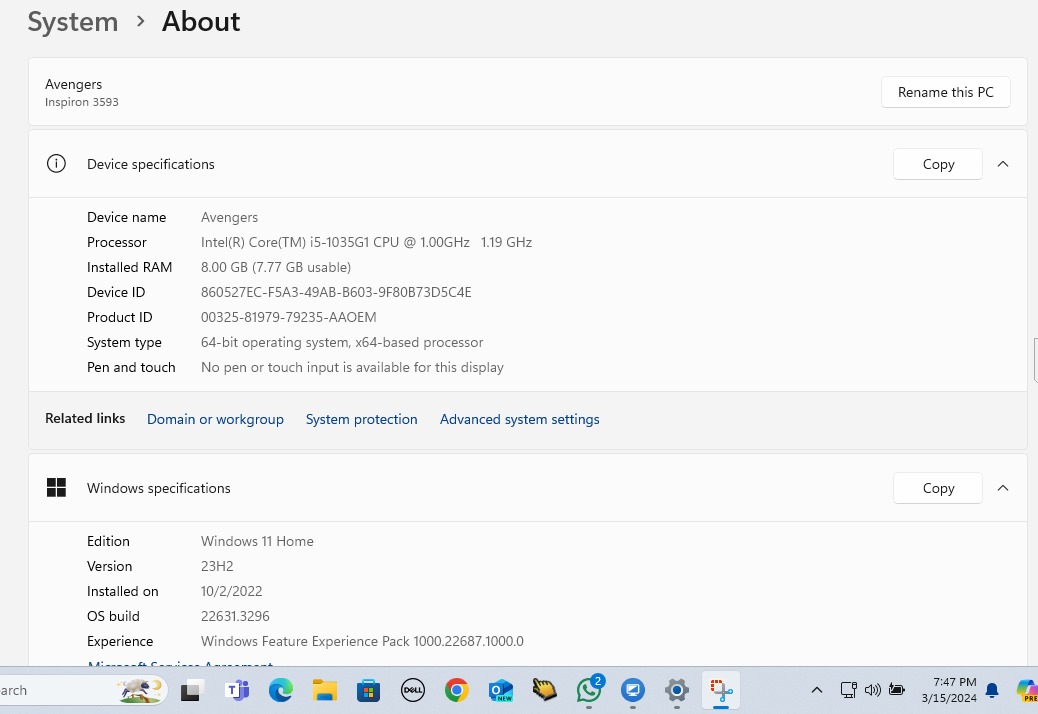1038x714 pixels.
Task: Copy the Device specifications
Action: tap(937, 164)
